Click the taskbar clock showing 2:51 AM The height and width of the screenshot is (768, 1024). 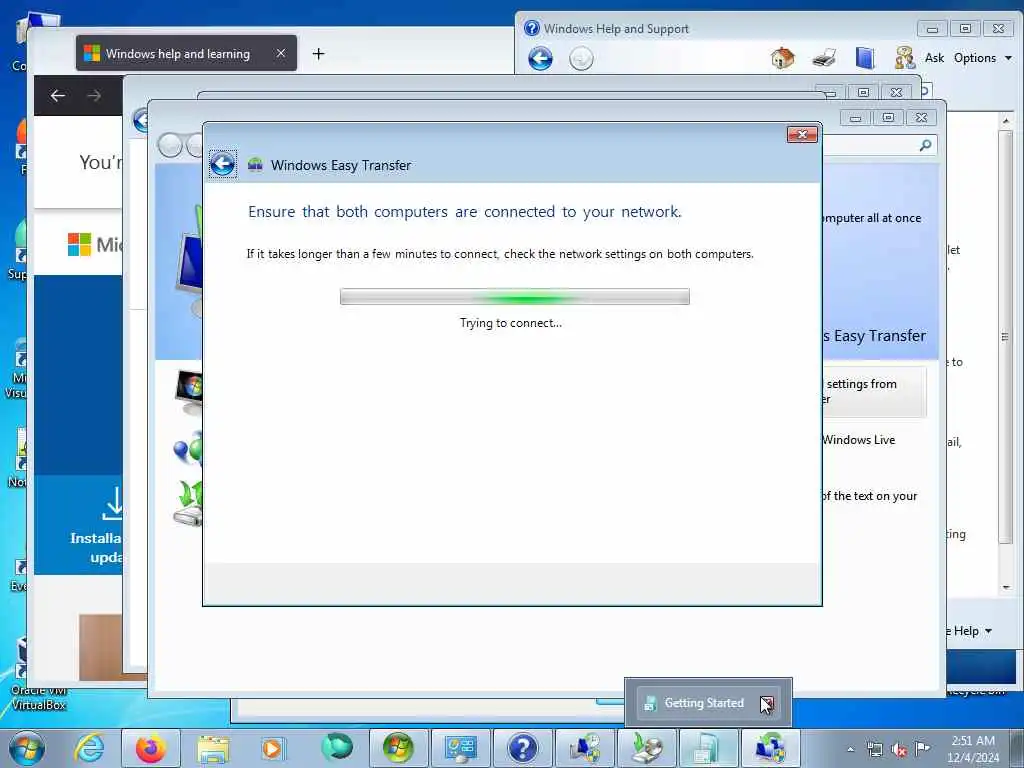pyautogui.click(x=973, y=749)
